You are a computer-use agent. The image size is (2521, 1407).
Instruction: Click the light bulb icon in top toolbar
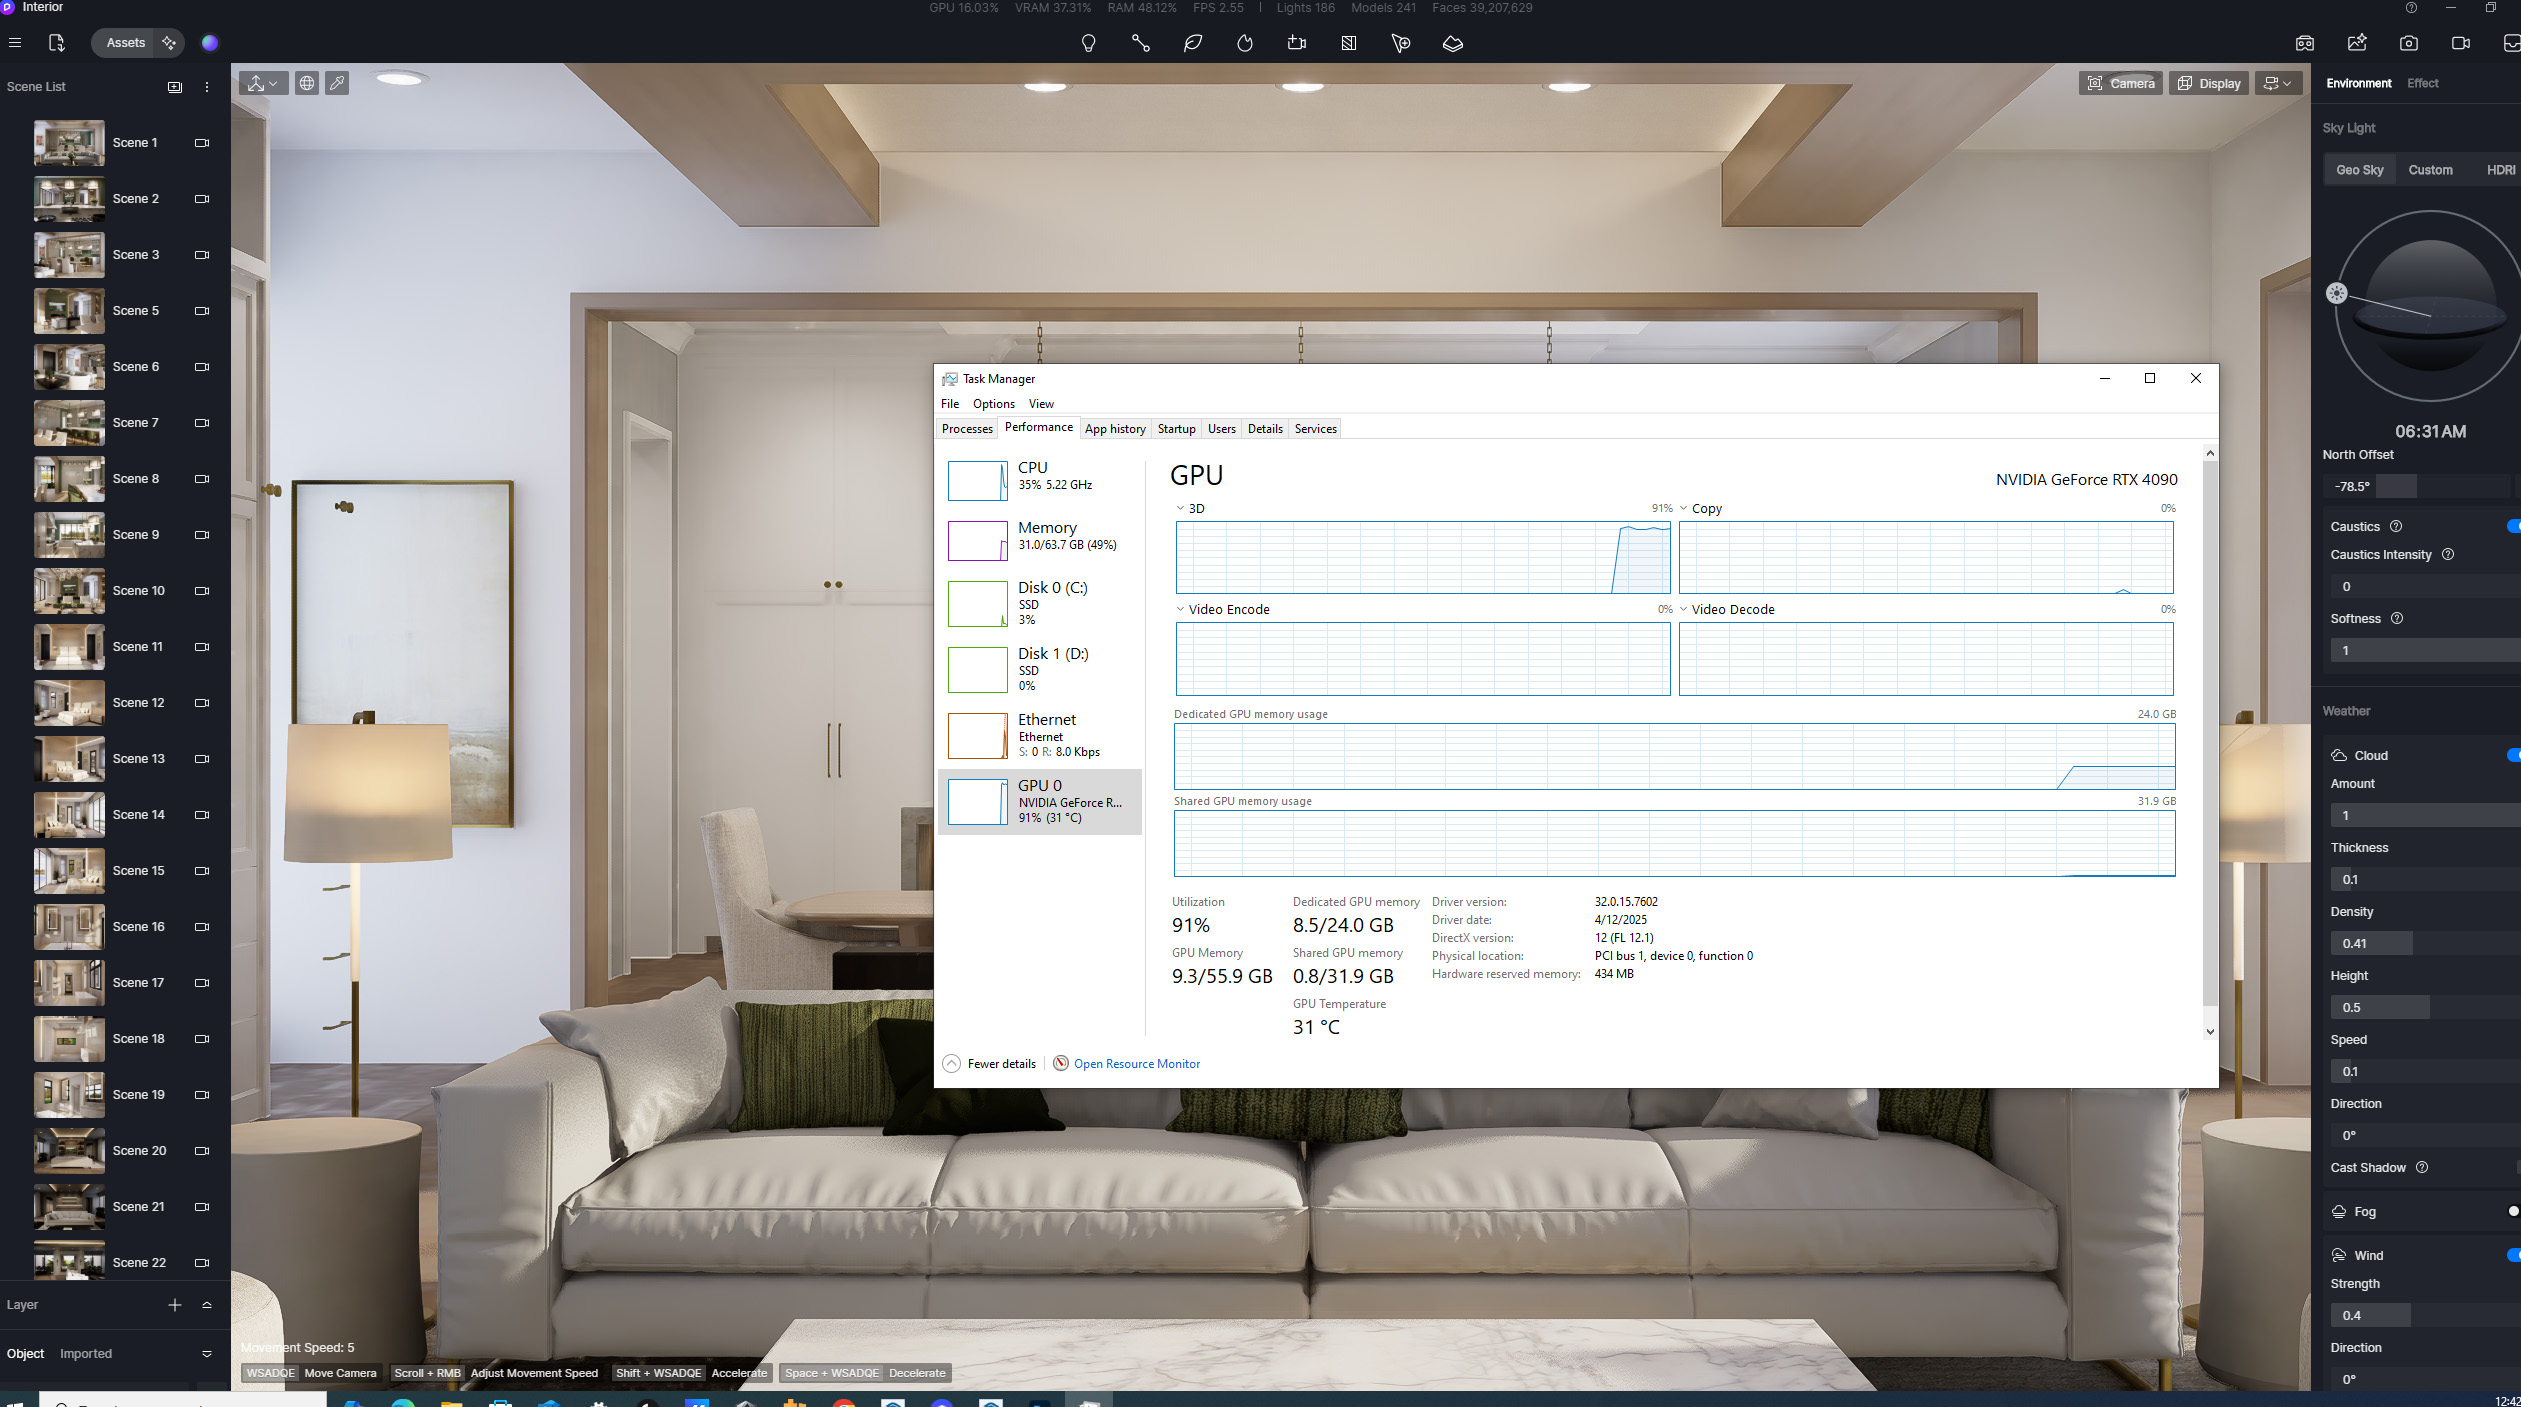click(1088, 43)
